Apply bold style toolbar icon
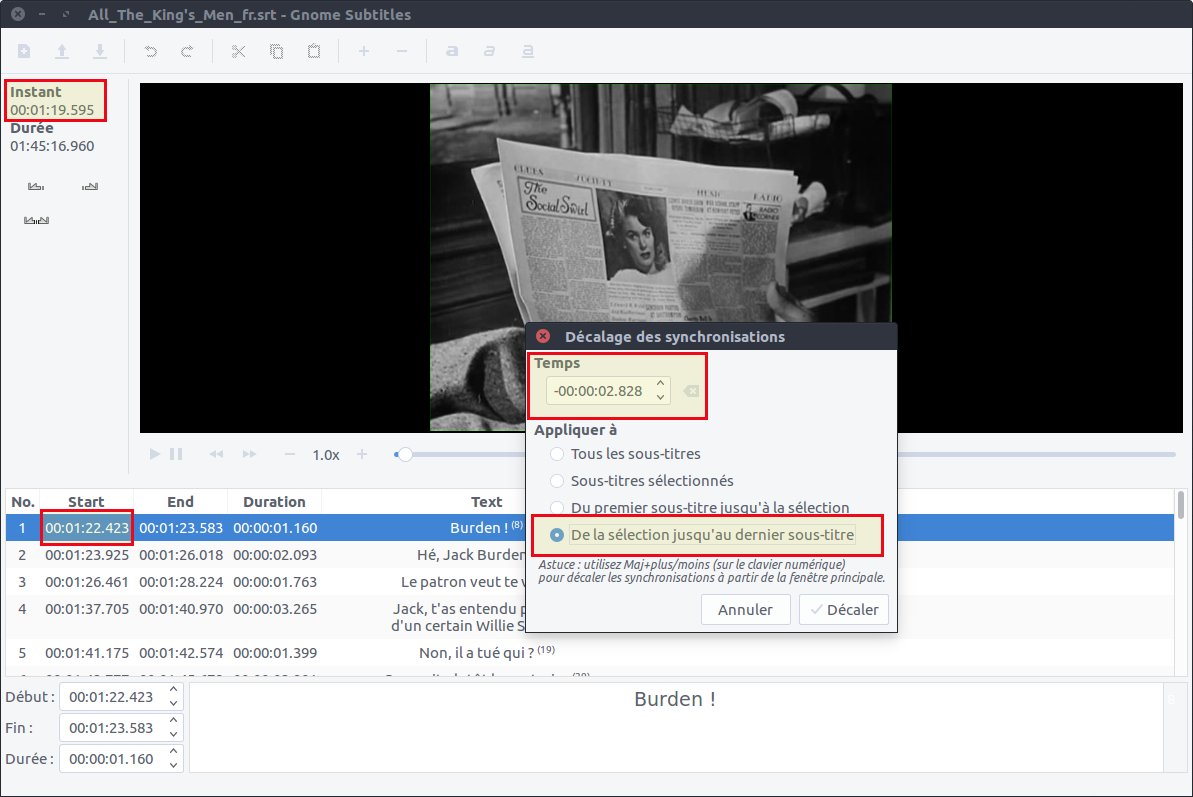 452,51
